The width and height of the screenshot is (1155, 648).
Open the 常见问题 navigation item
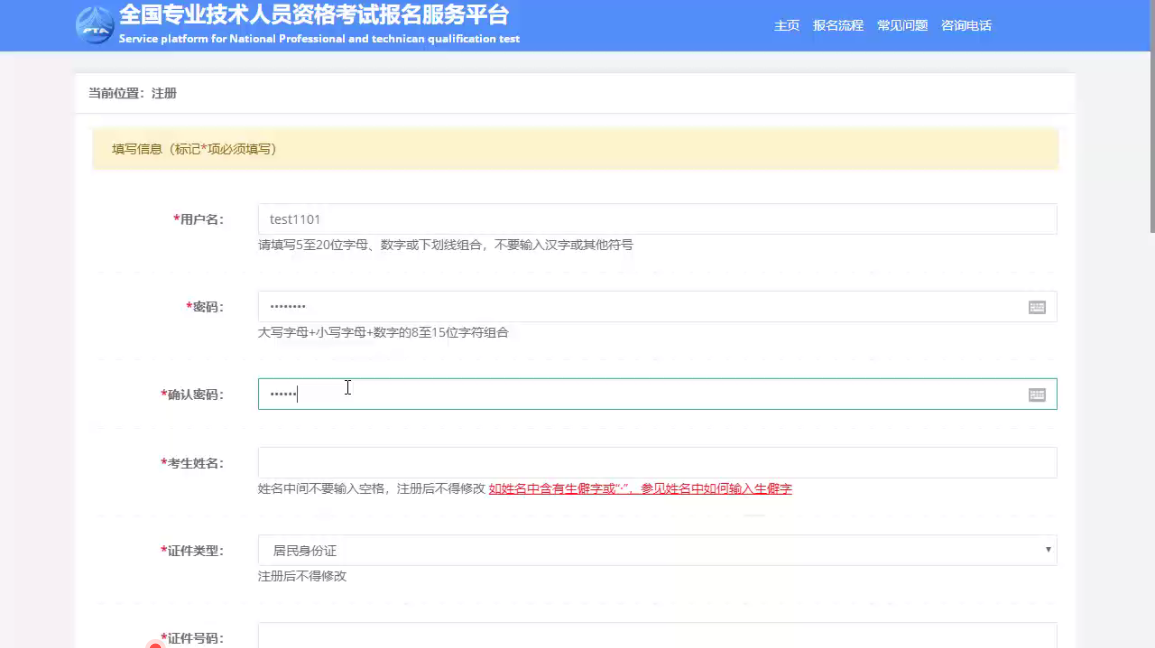902,26
